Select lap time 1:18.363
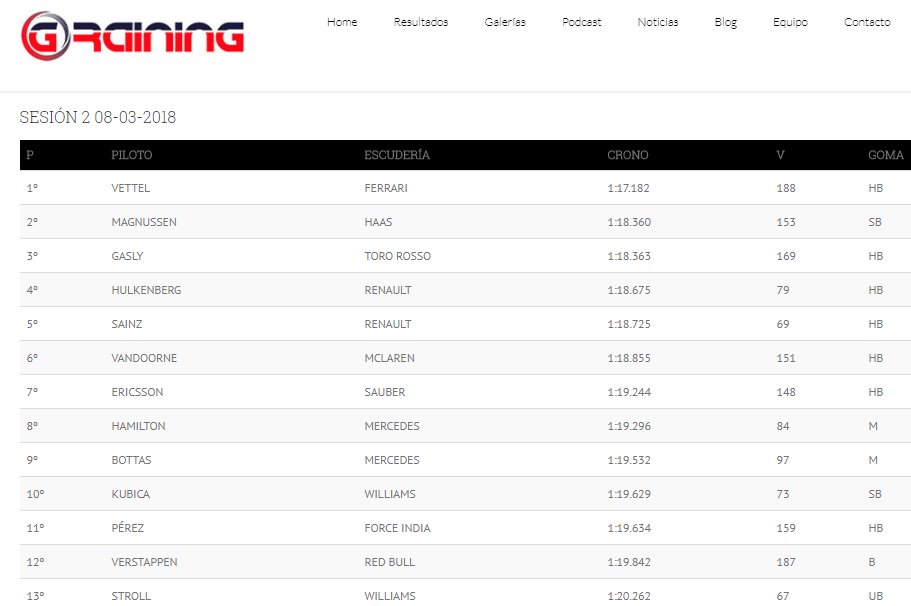 (x=629, y=256)
